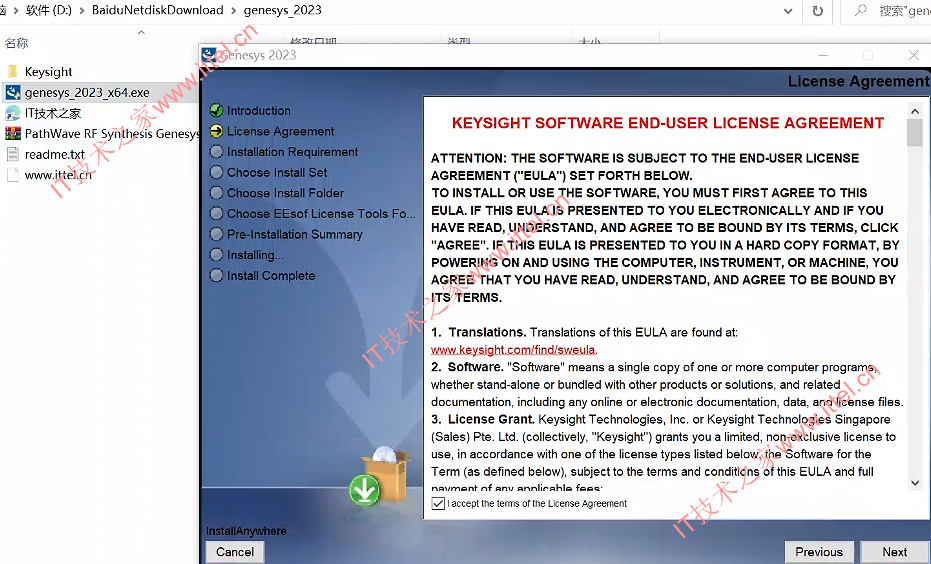Select the readme.txt file icon
931x564 pixels.
pyautogui.click(x=13, y=154)
